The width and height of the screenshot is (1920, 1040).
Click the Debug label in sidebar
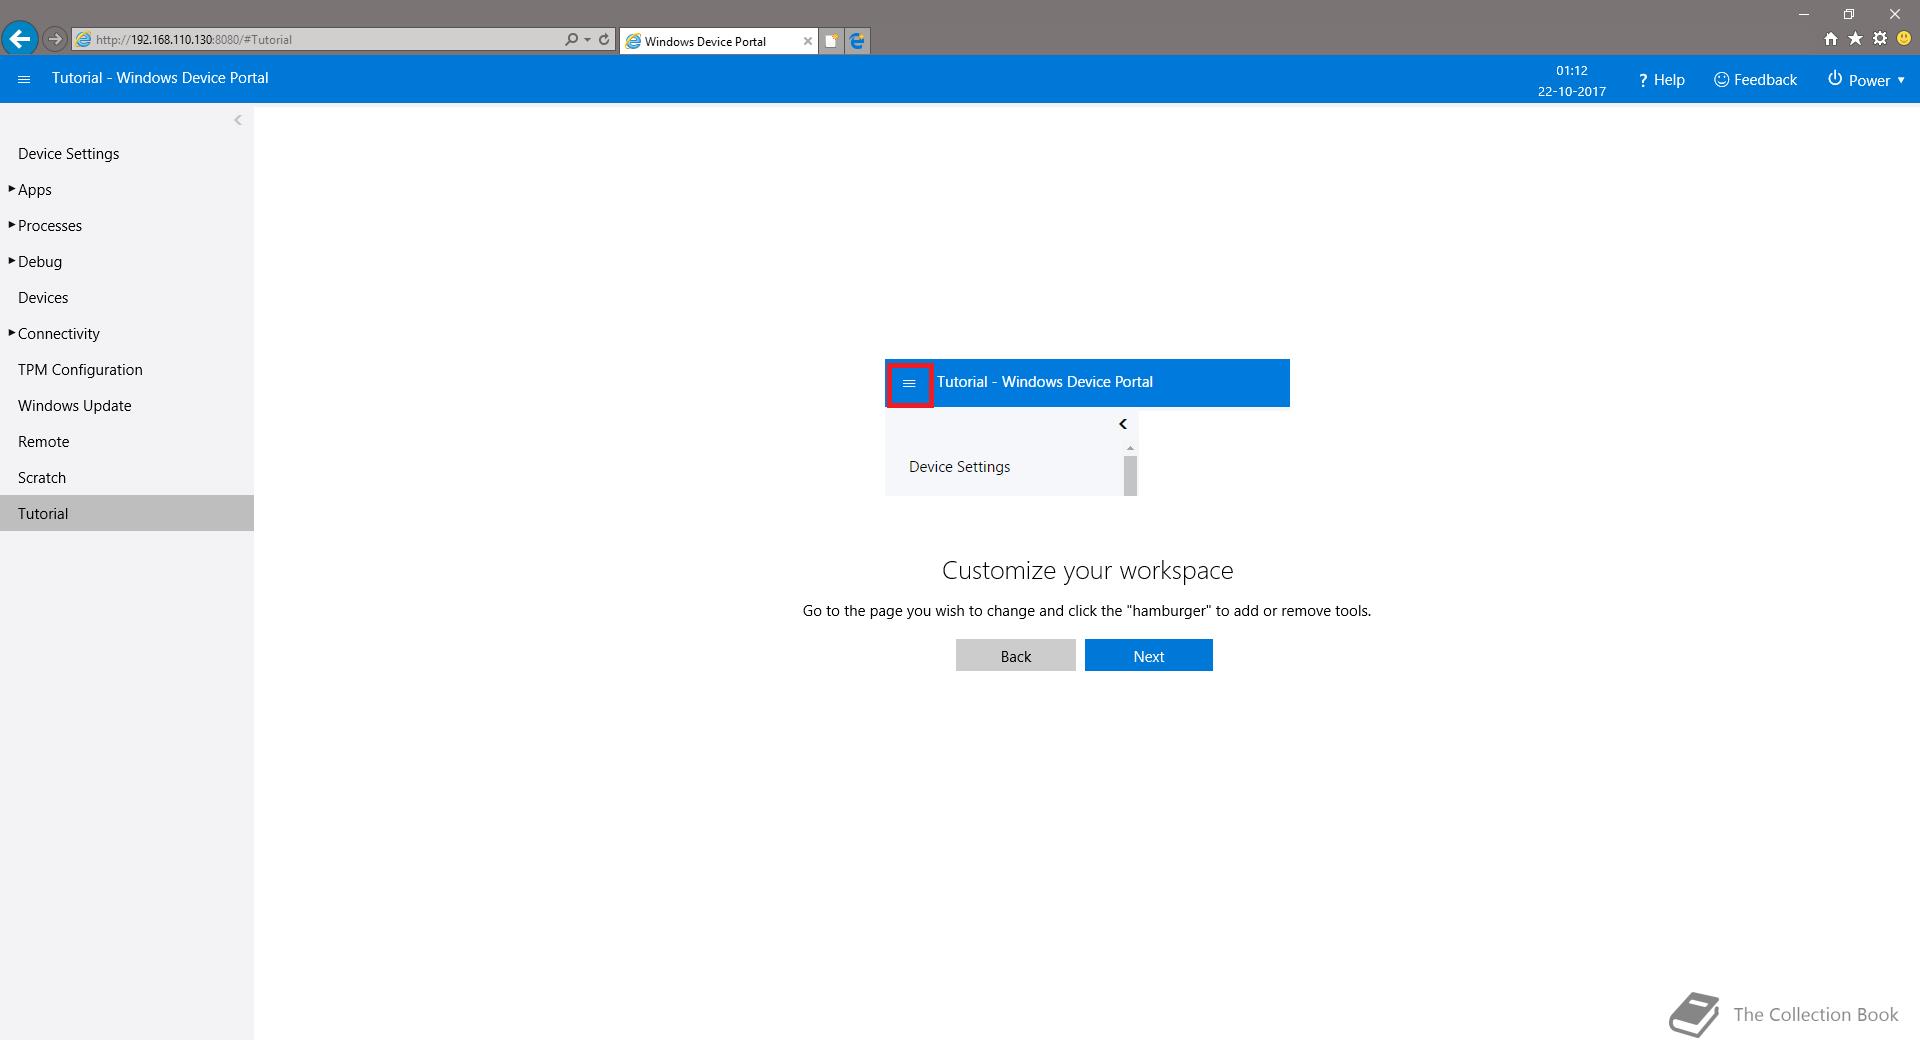[x=40, y=262]
